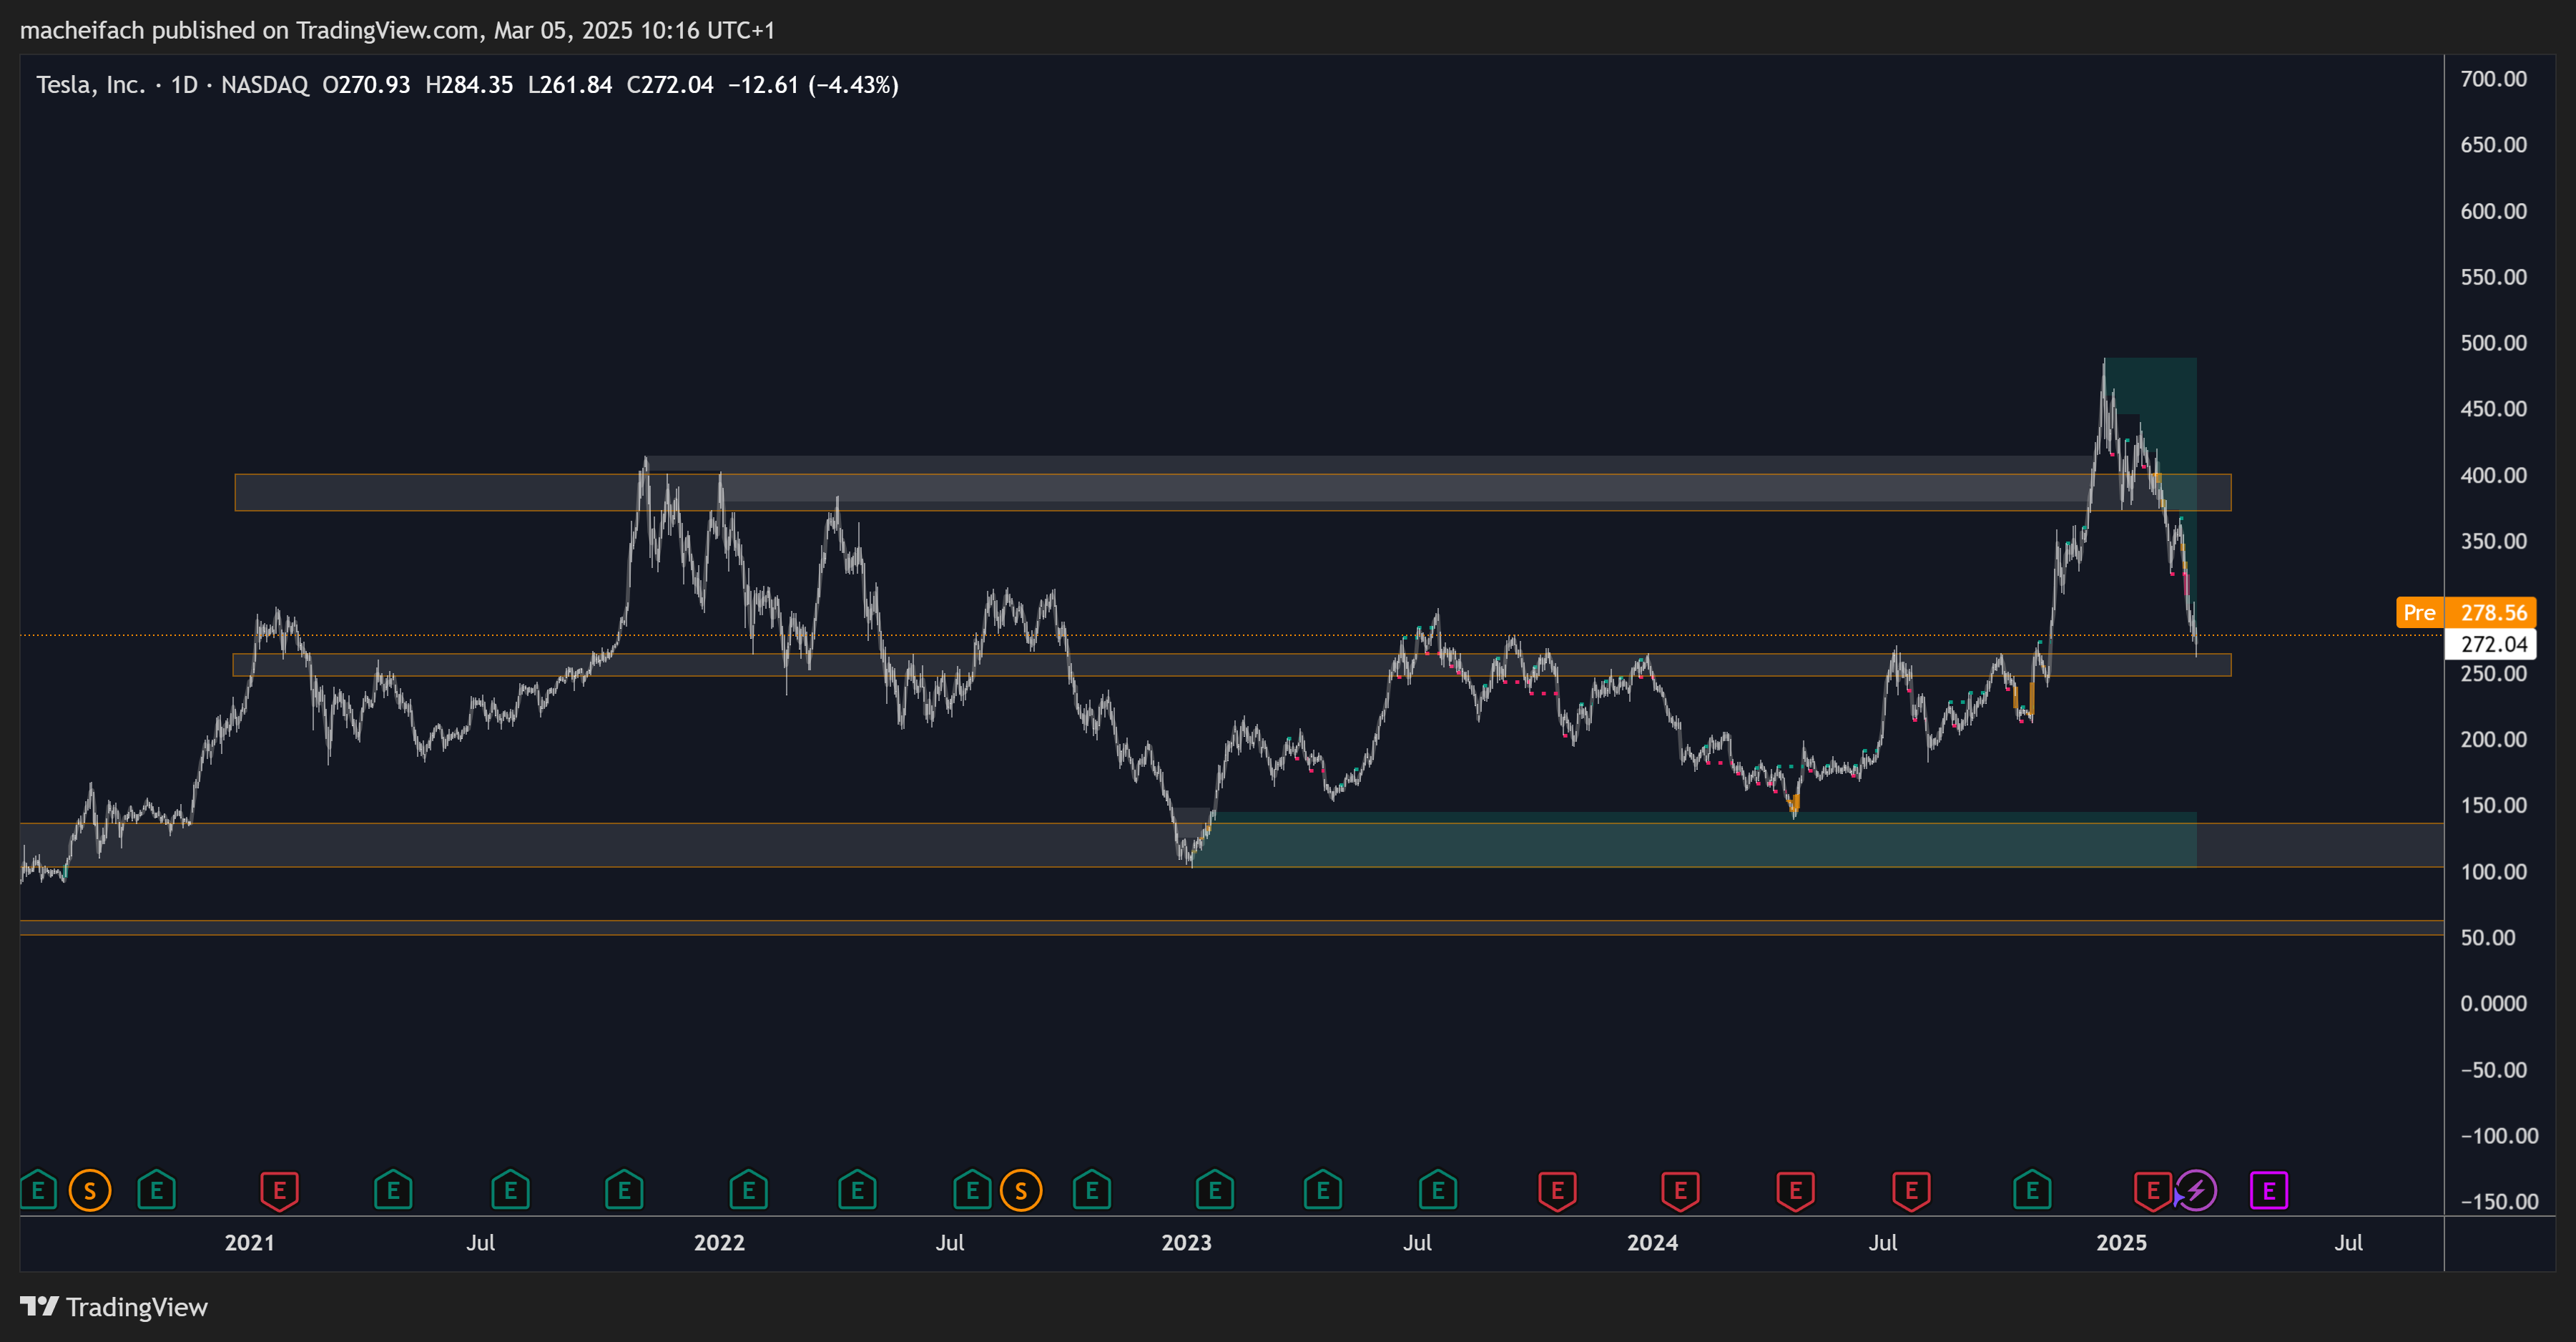The height and width of the screenshot is (1342, 2576).
Task: Click the TradingView logo in the footer
Action: pyautogui.click(x=114, y=1307)
